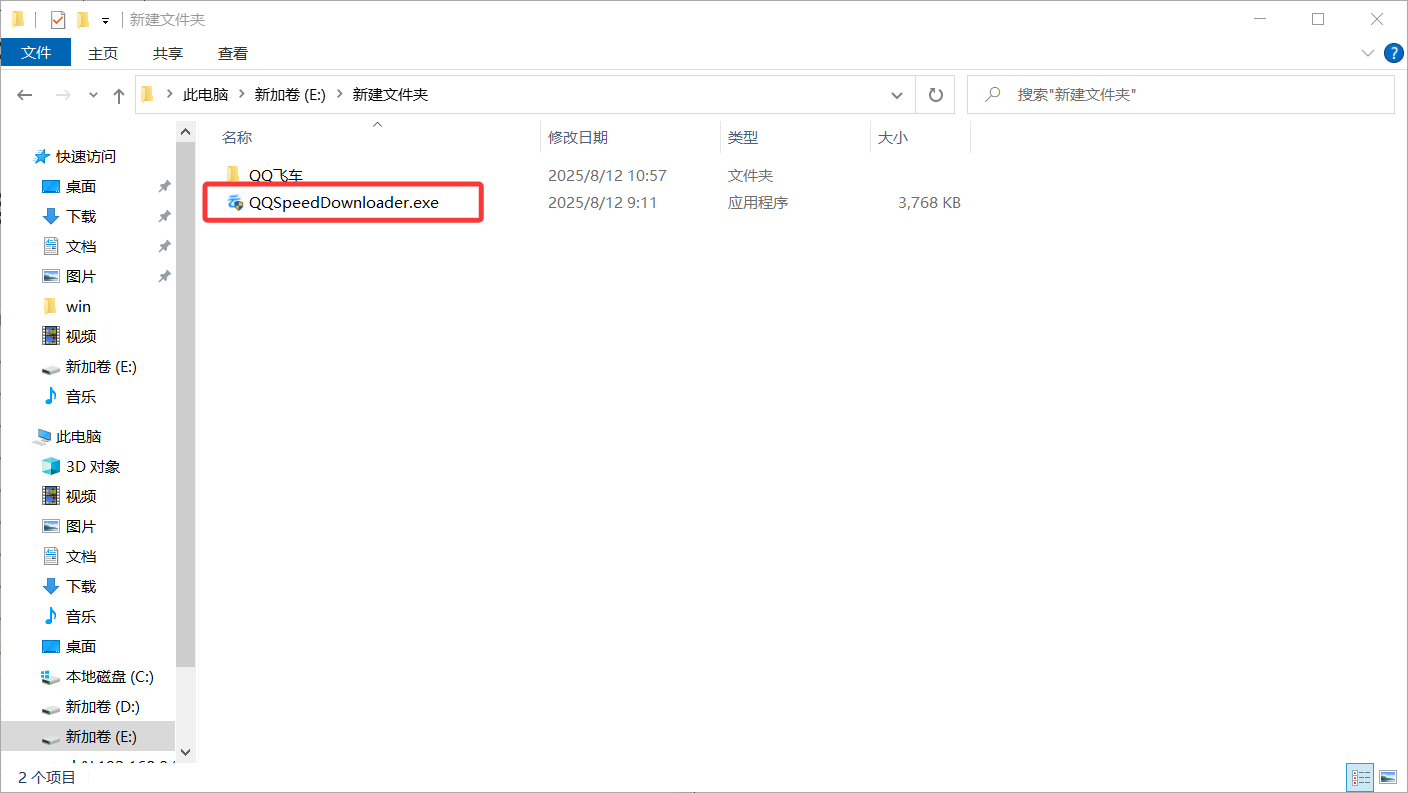The height and width of the screenshot is (793, 1408).
Task: Open 本地磁盘 (C:) drive
Action: (109, 676)
